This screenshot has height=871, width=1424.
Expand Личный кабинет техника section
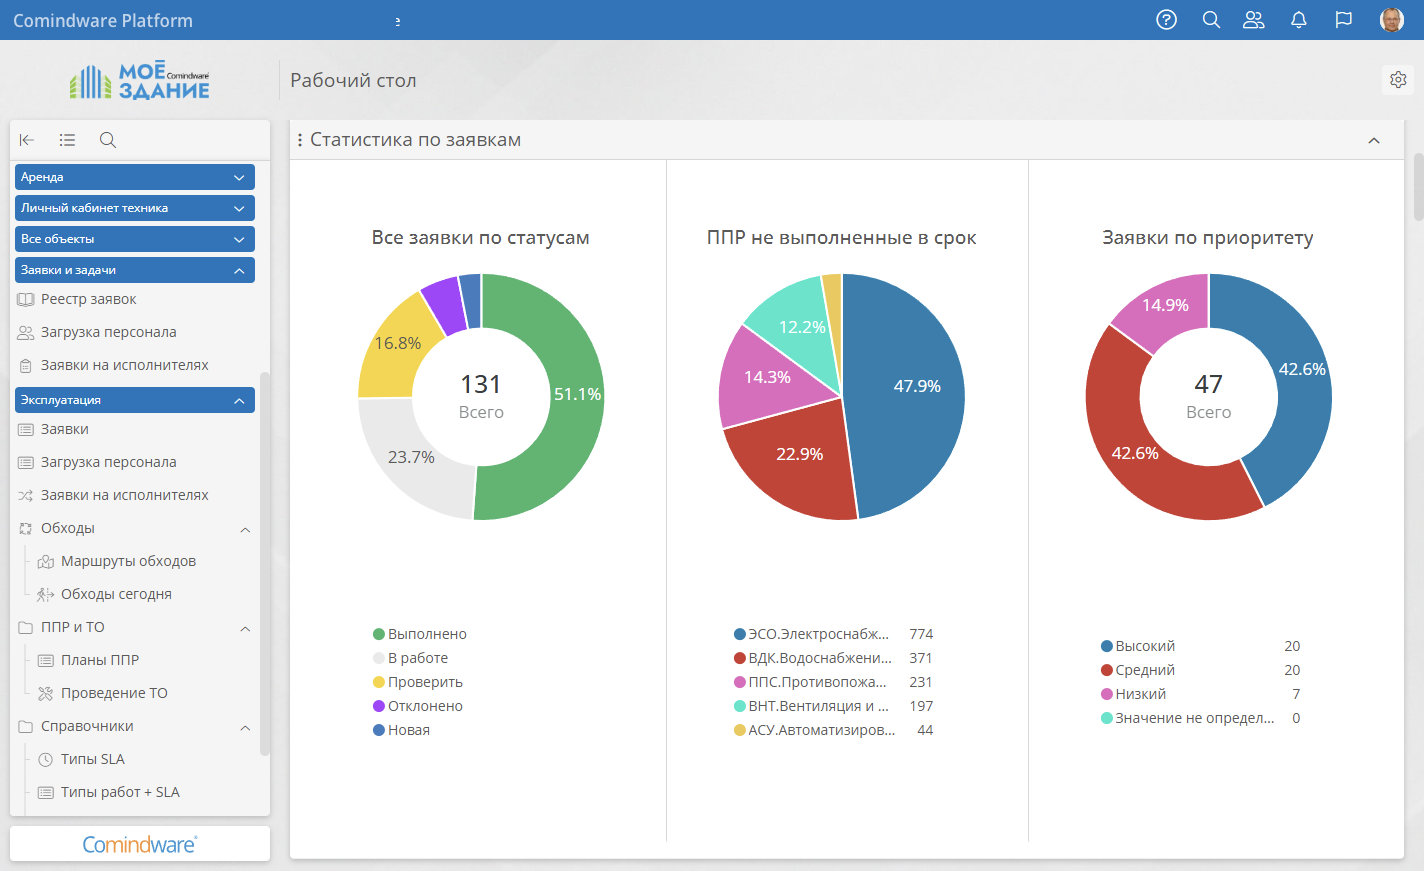135,208
